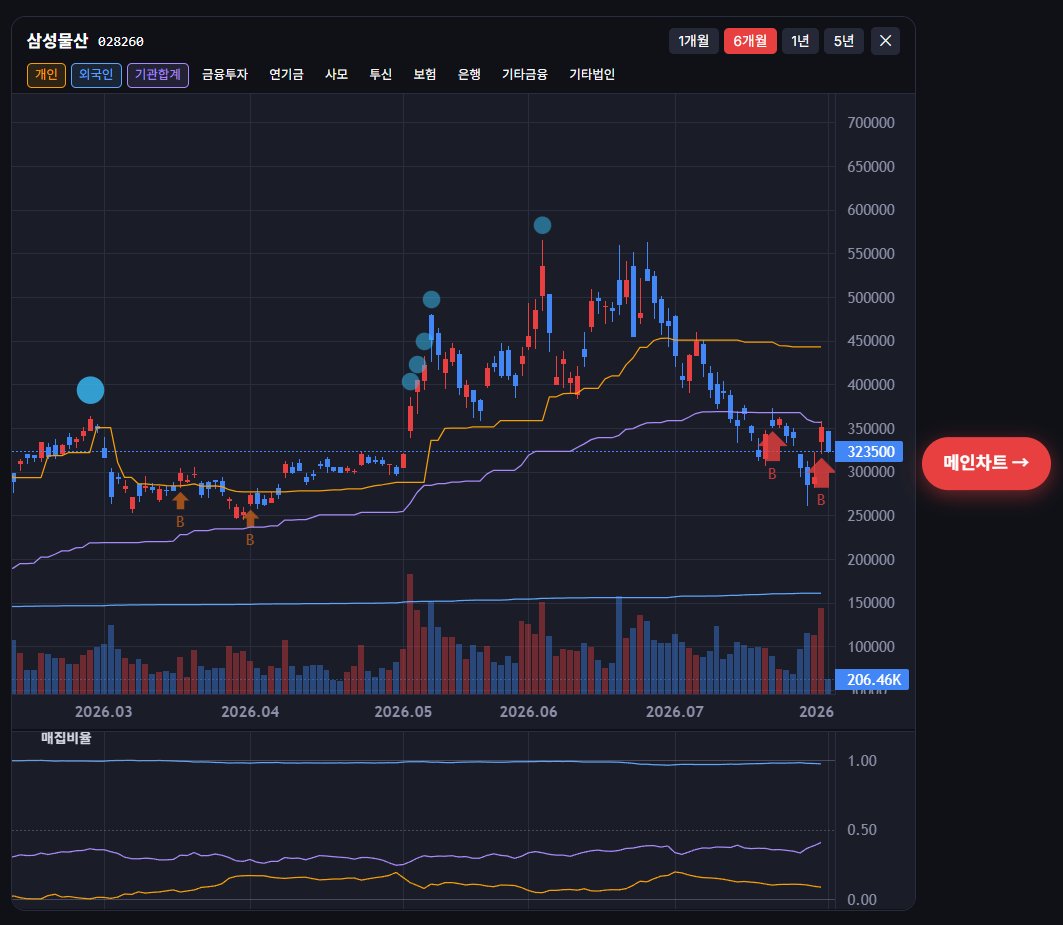Click the 700000 price axis label
The width and height of the screenshot is (1063, 925).
coord(870,123)
